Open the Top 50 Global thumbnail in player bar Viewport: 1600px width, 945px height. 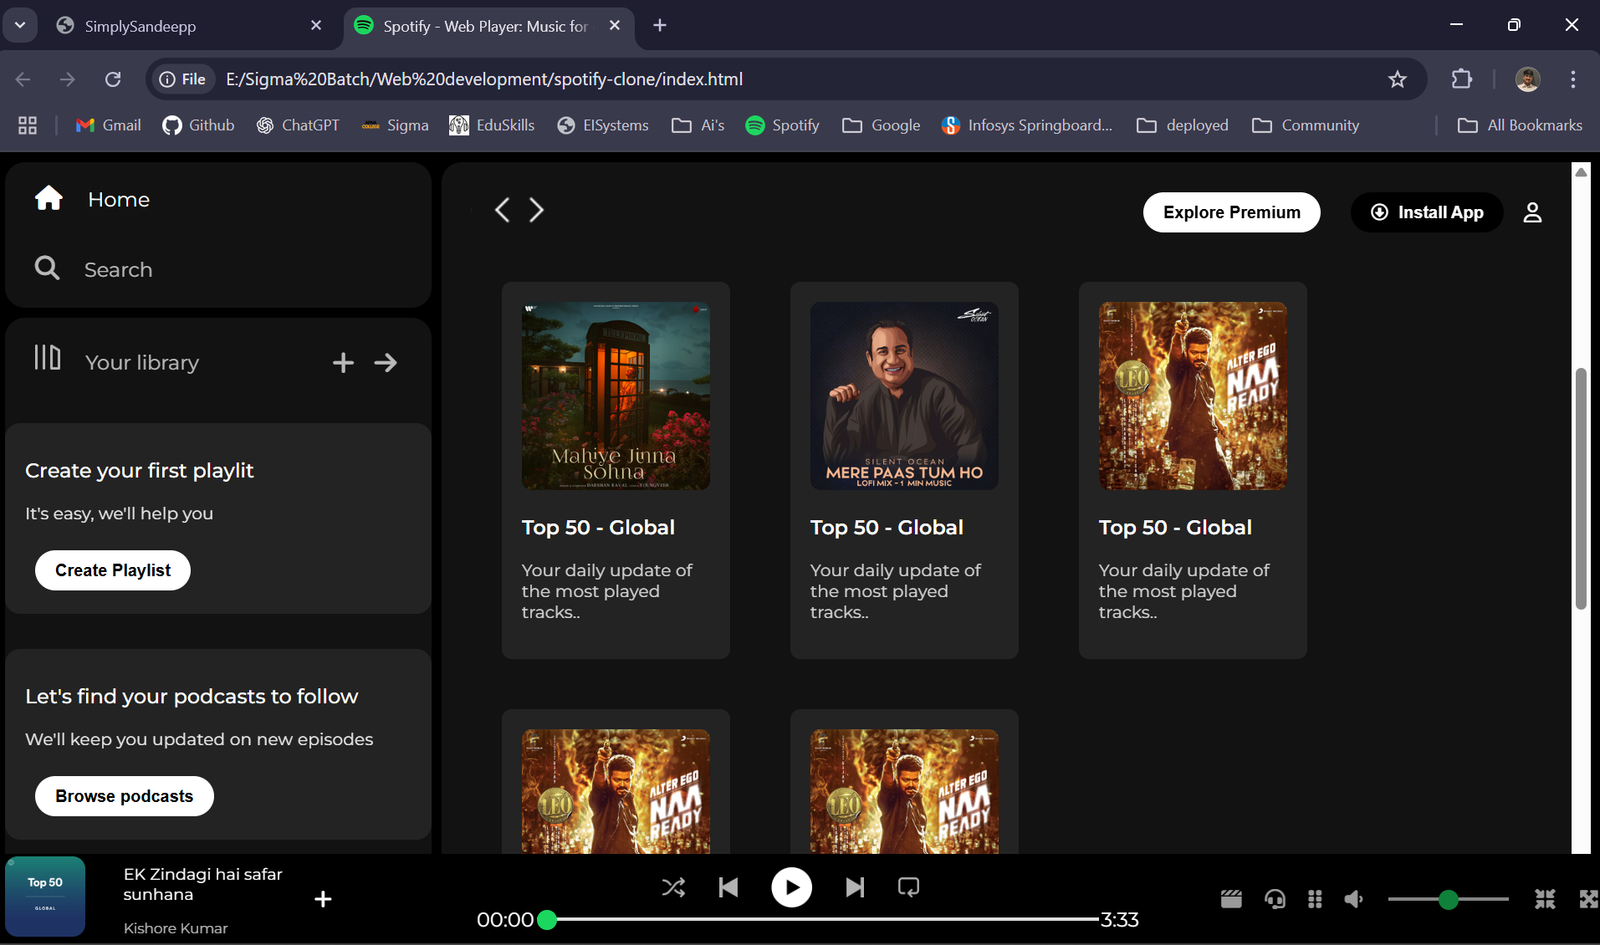45,896
